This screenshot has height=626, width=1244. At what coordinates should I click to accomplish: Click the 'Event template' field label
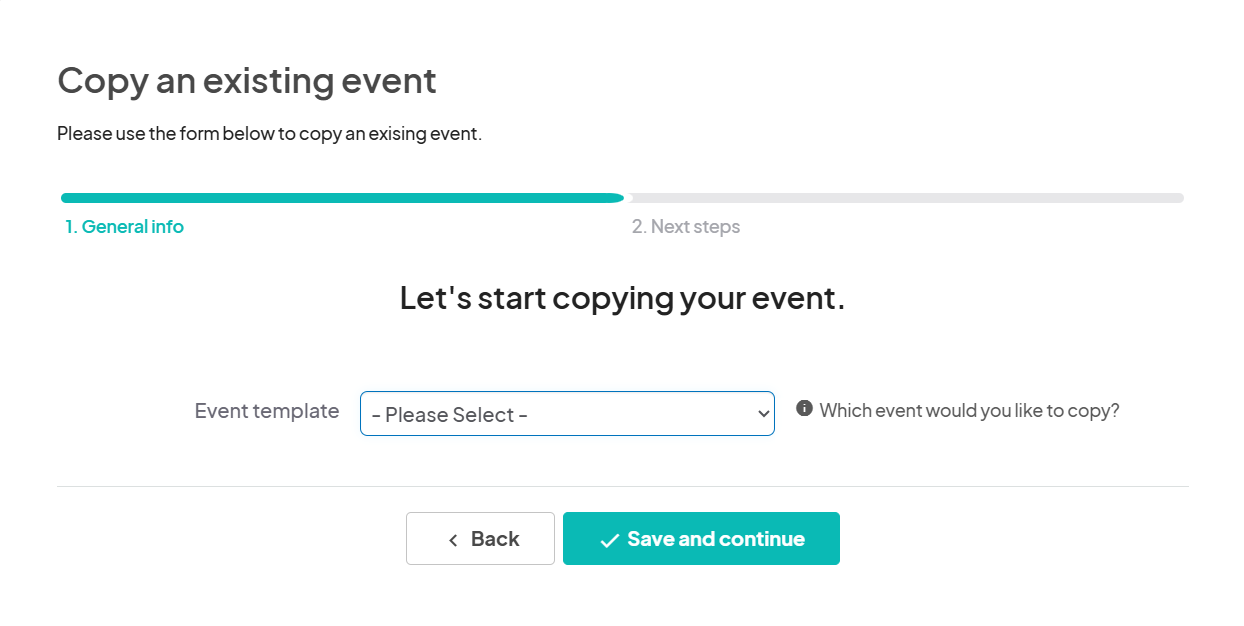(267, 411)
